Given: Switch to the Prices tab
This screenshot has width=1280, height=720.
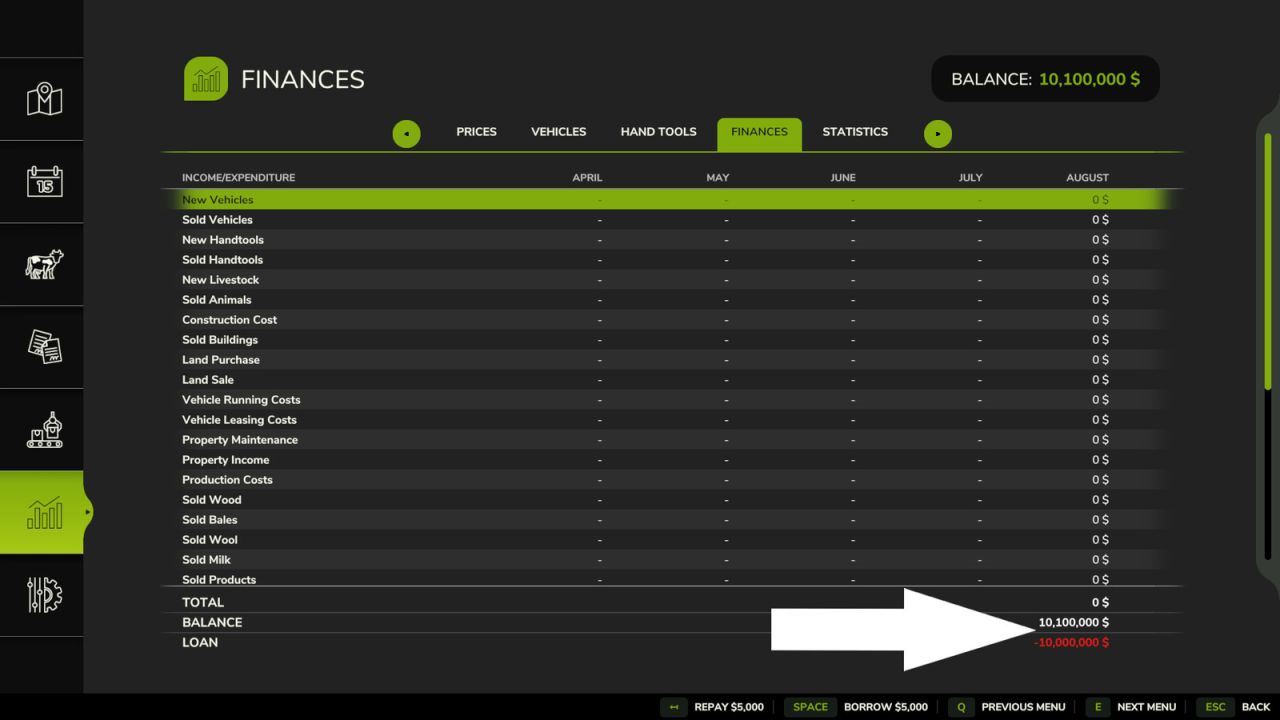Looking at the screenshot, I should 476,132.
